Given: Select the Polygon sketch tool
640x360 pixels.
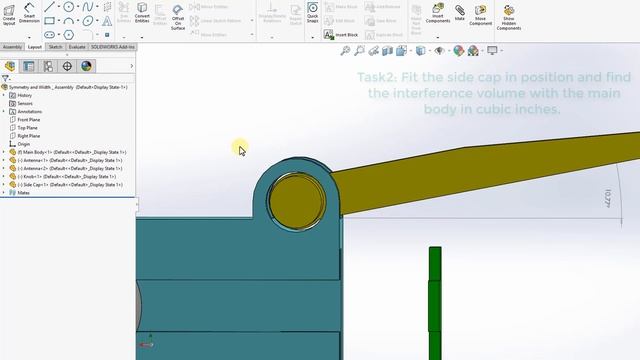Looking at the screenshot, I should point(69,35).
